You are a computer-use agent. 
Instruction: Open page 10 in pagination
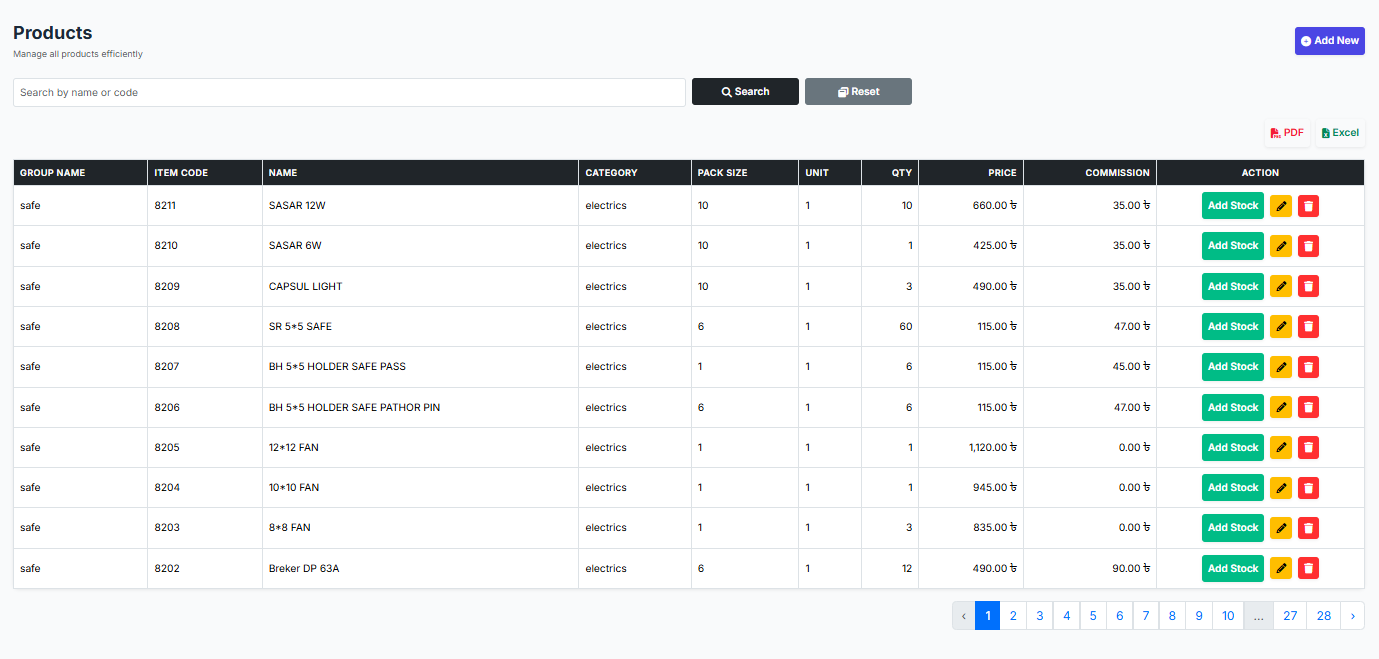(1228, 616)
